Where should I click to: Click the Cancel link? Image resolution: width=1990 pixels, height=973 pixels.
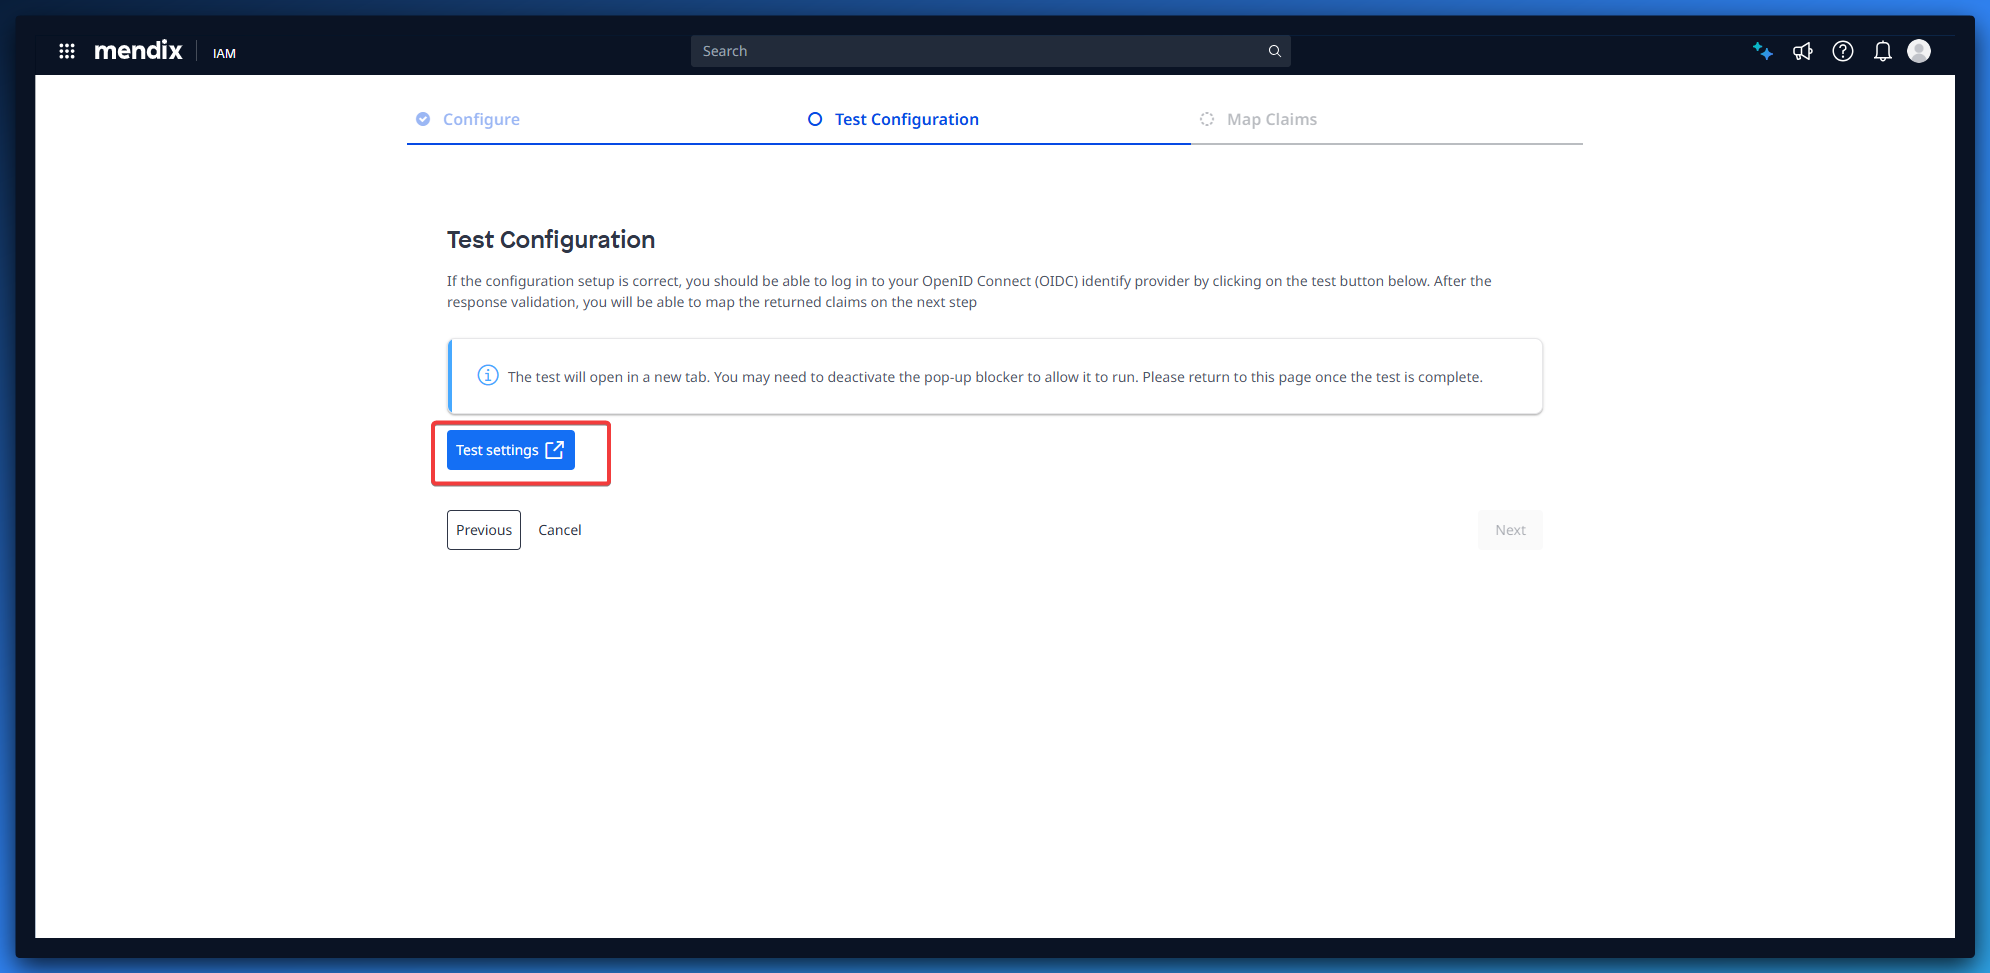559,530
